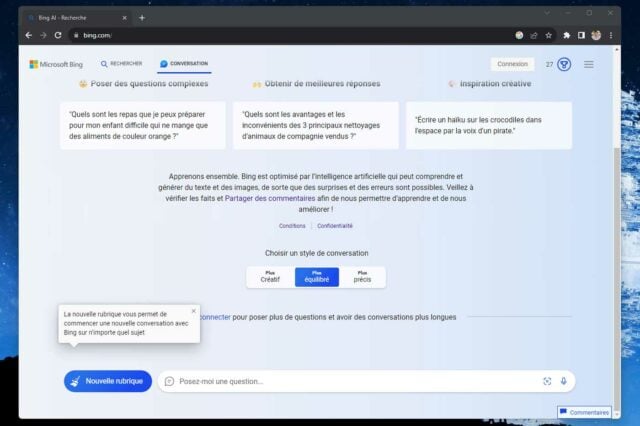Choose the Plus équilibré conversation style
The height and width of the screenshot is (426, 640).
pos(317,277)
